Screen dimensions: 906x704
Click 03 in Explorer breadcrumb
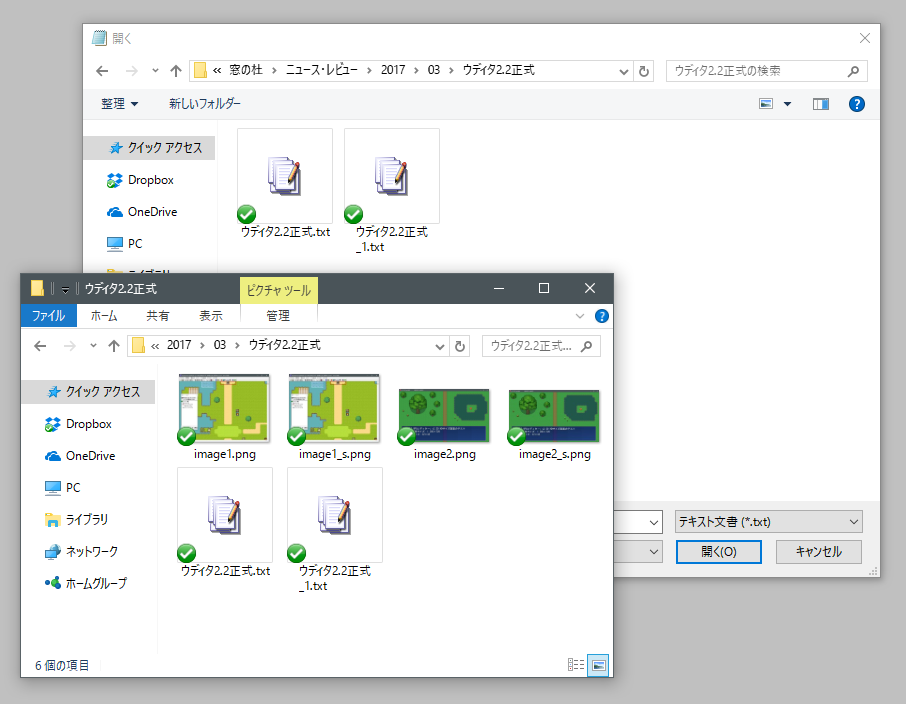220,346
